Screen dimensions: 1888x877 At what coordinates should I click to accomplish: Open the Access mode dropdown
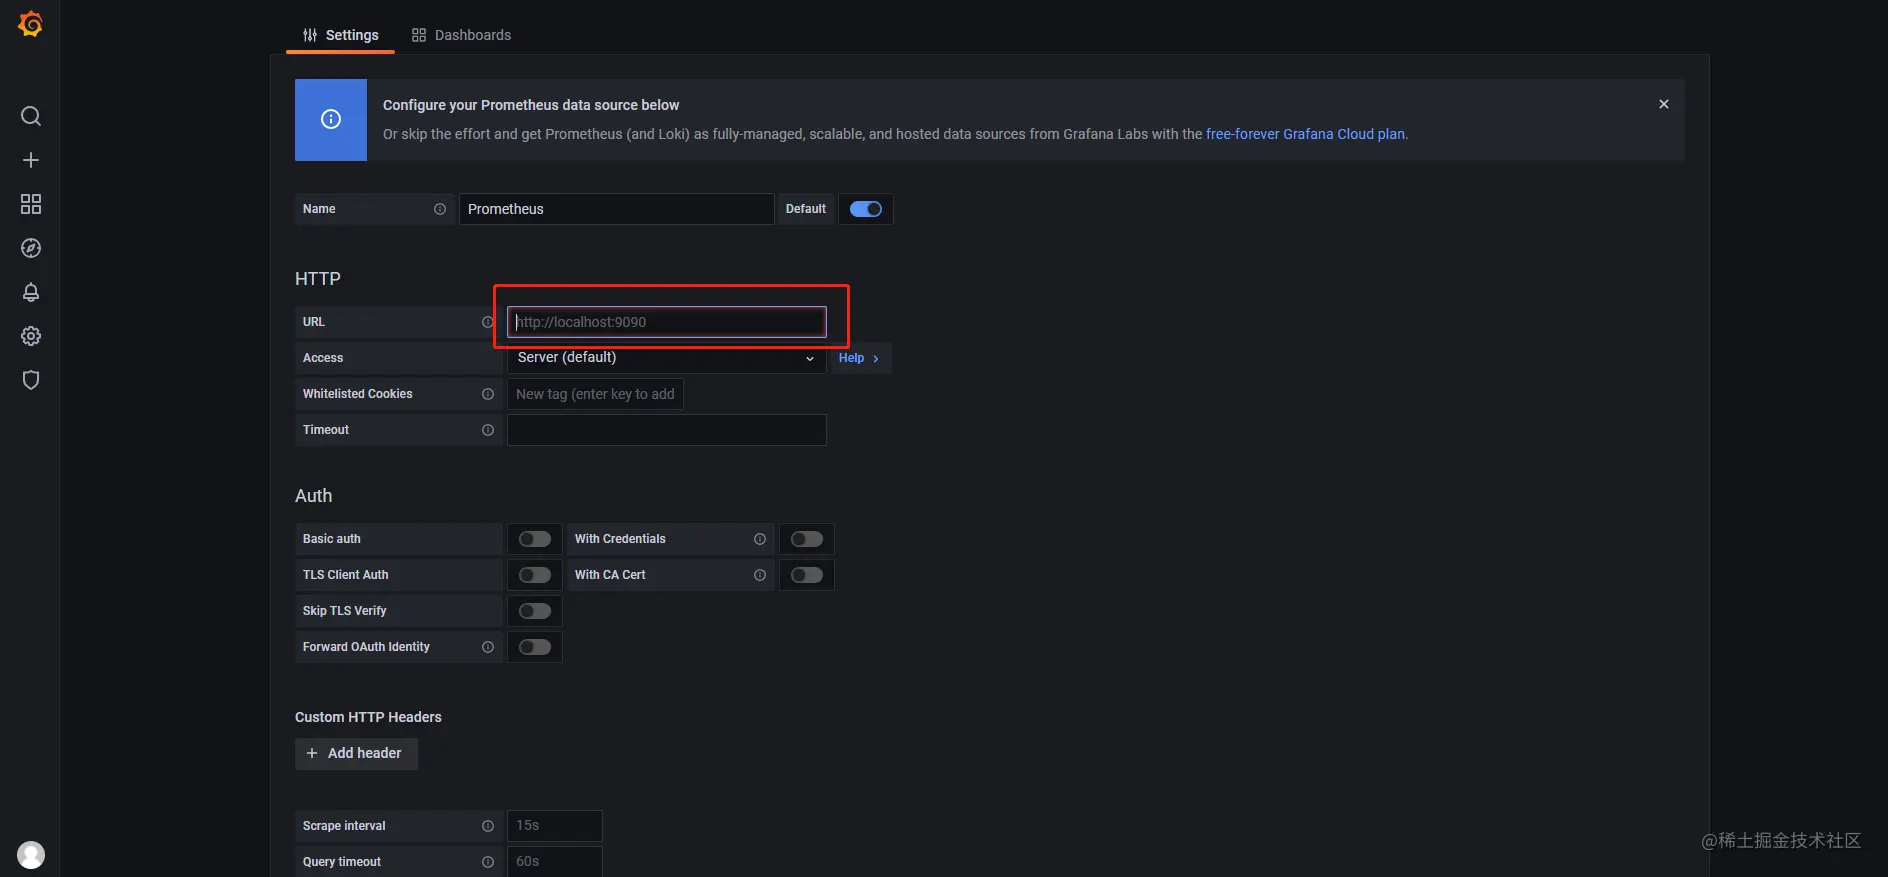667,358
